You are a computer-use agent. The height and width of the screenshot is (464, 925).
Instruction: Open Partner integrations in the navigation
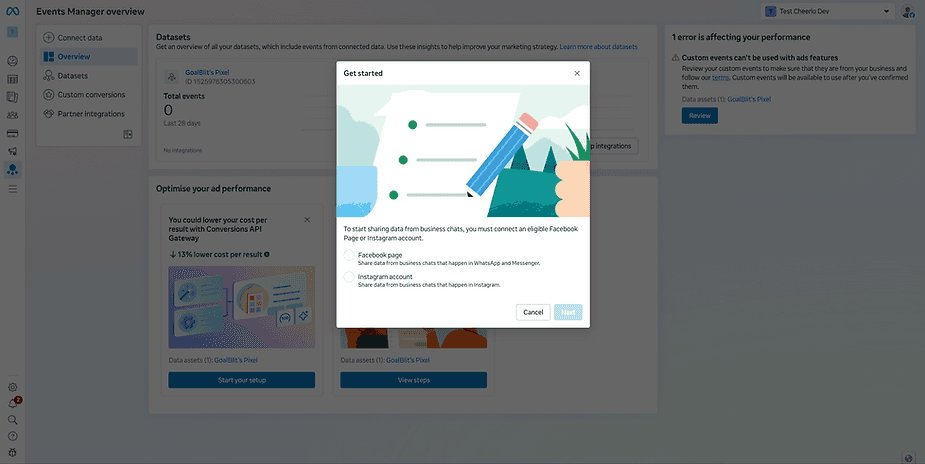[89, 114]
